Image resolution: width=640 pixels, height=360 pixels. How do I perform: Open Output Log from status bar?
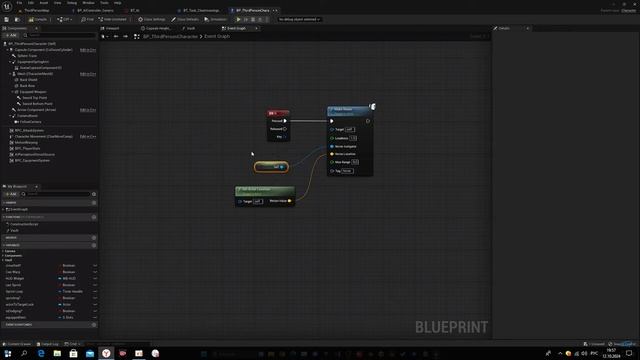tap(47, 344)
